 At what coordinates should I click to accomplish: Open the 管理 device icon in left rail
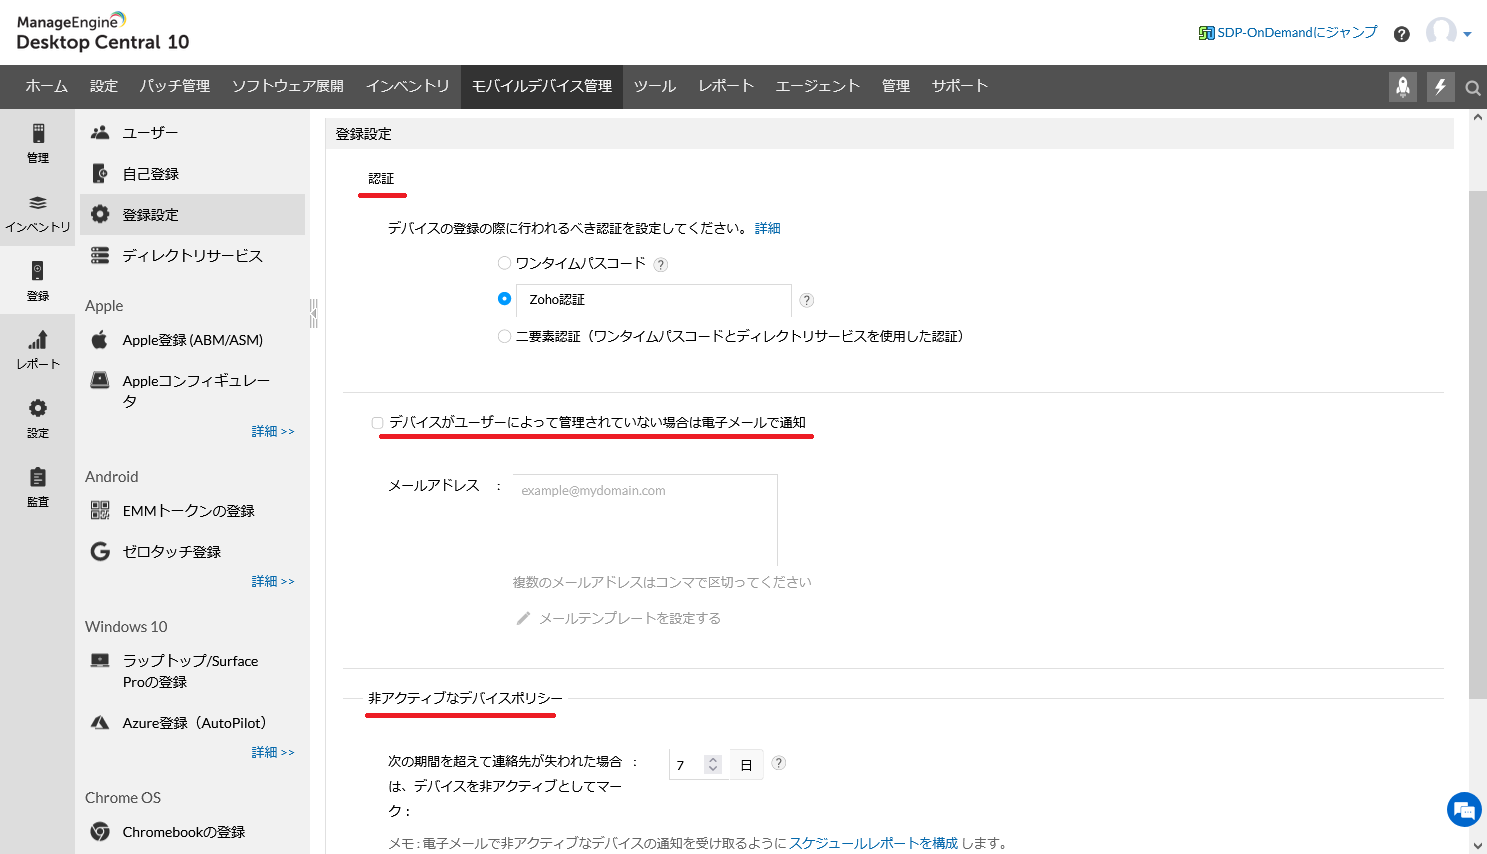tap(38, 133)
